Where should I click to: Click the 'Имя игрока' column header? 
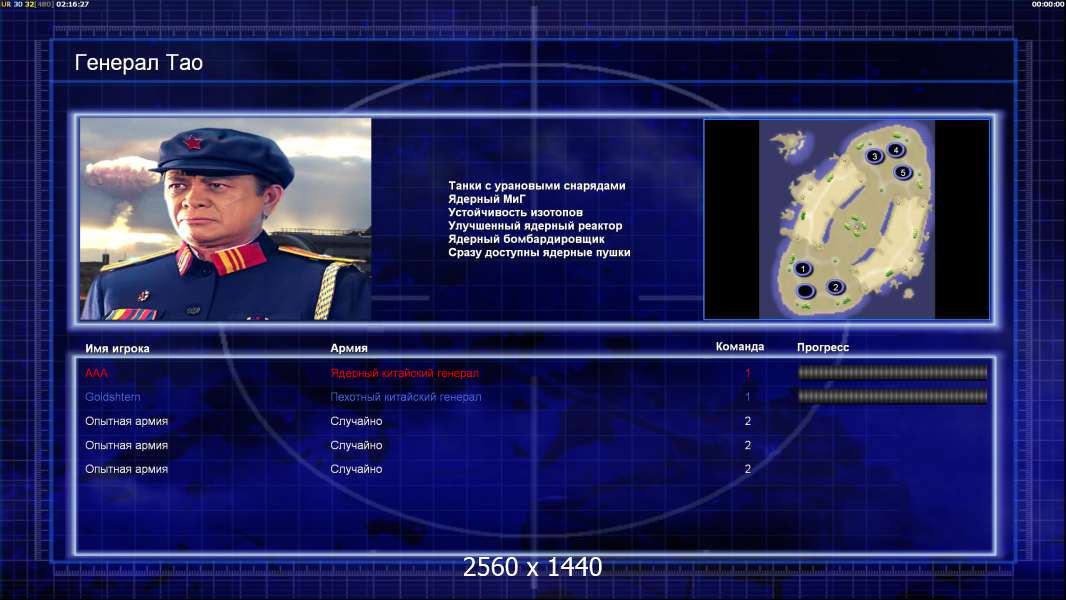[117, 349]
